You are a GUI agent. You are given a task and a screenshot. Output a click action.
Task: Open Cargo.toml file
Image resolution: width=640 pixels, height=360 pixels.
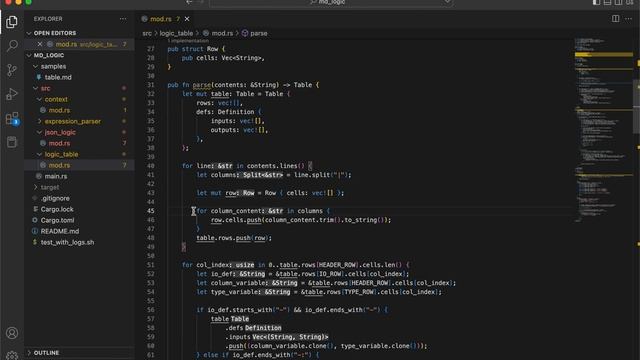pos(57,220)
